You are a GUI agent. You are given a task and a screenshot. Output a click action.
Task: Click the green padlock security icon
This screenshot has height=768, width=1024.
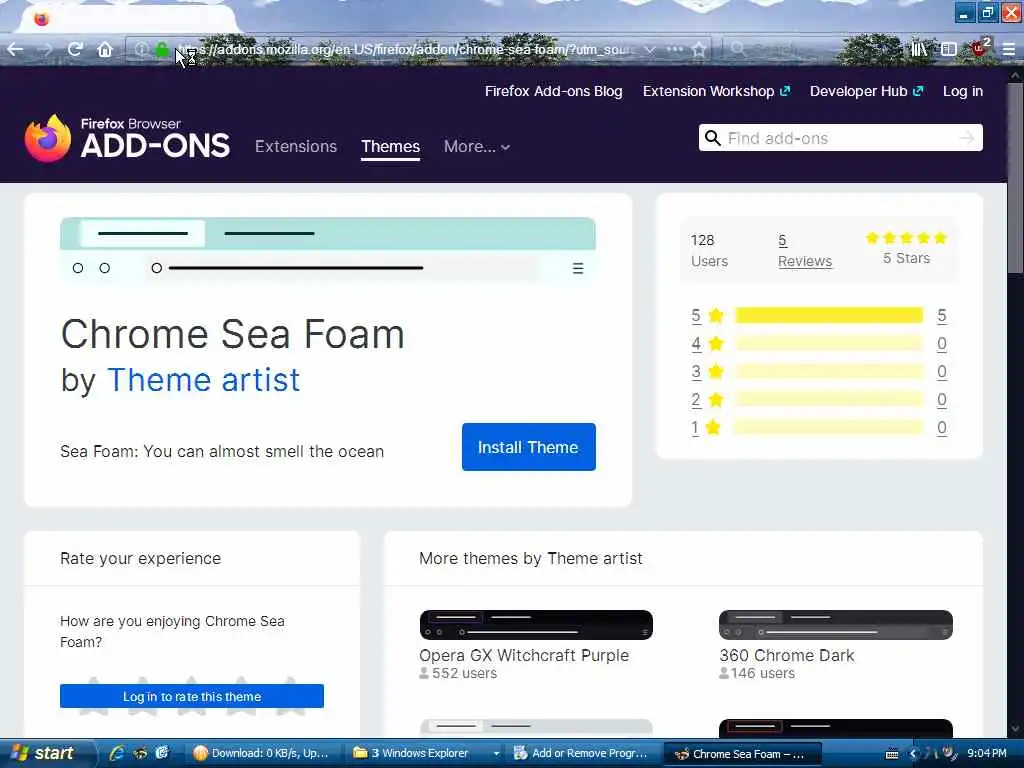tap(161, 49)
